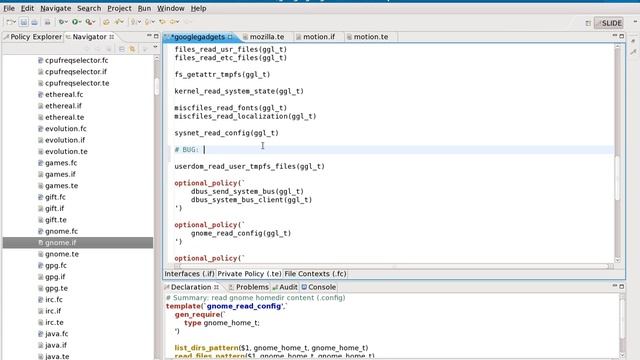Click the Problems tab icon
640x360 pixels.
click(231, 287)
